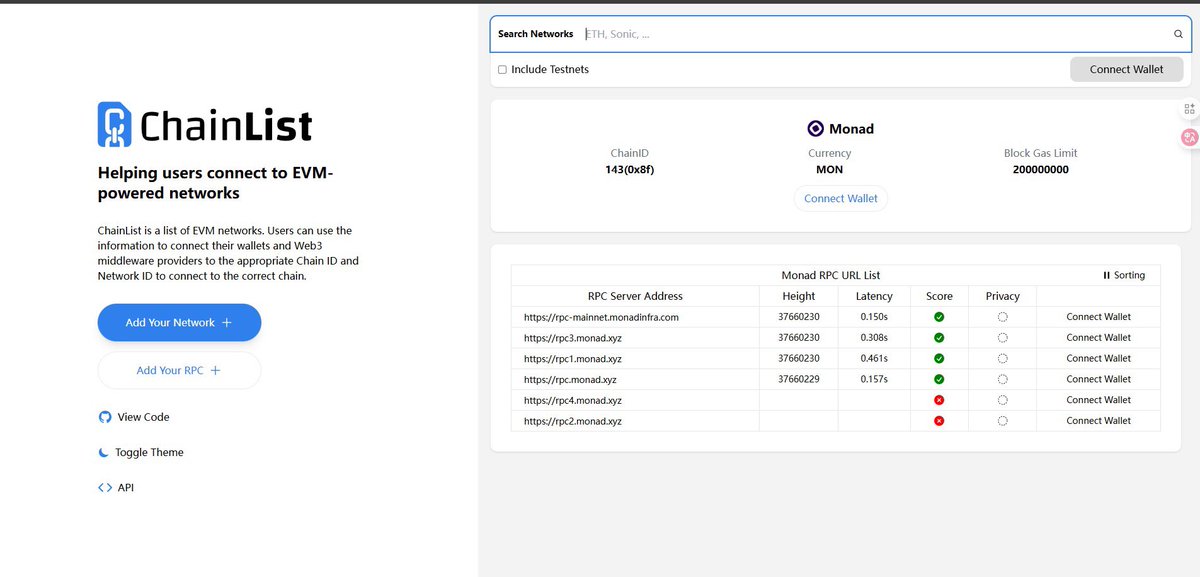Click the gray Connect Wallet button at top

1126,69
